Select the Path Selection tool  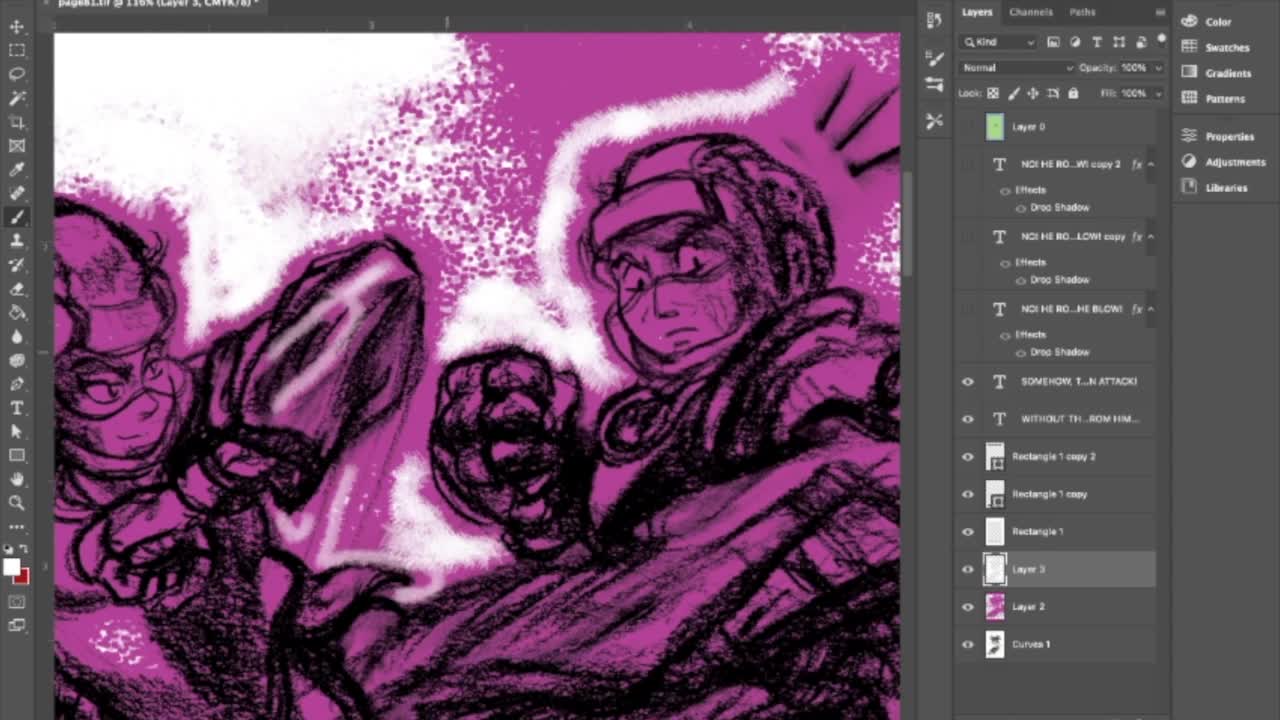click(x=17, y=432)
